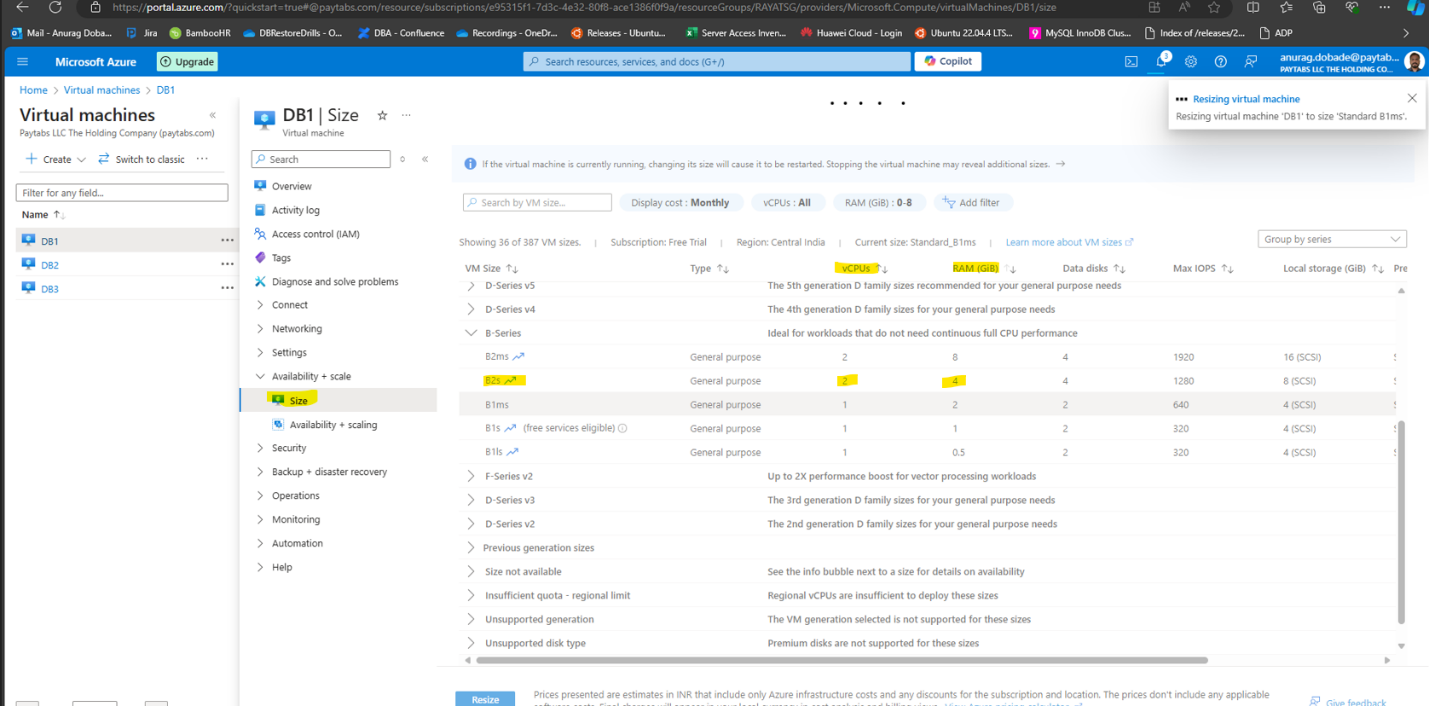Refresh the browser page

point(54,7)
